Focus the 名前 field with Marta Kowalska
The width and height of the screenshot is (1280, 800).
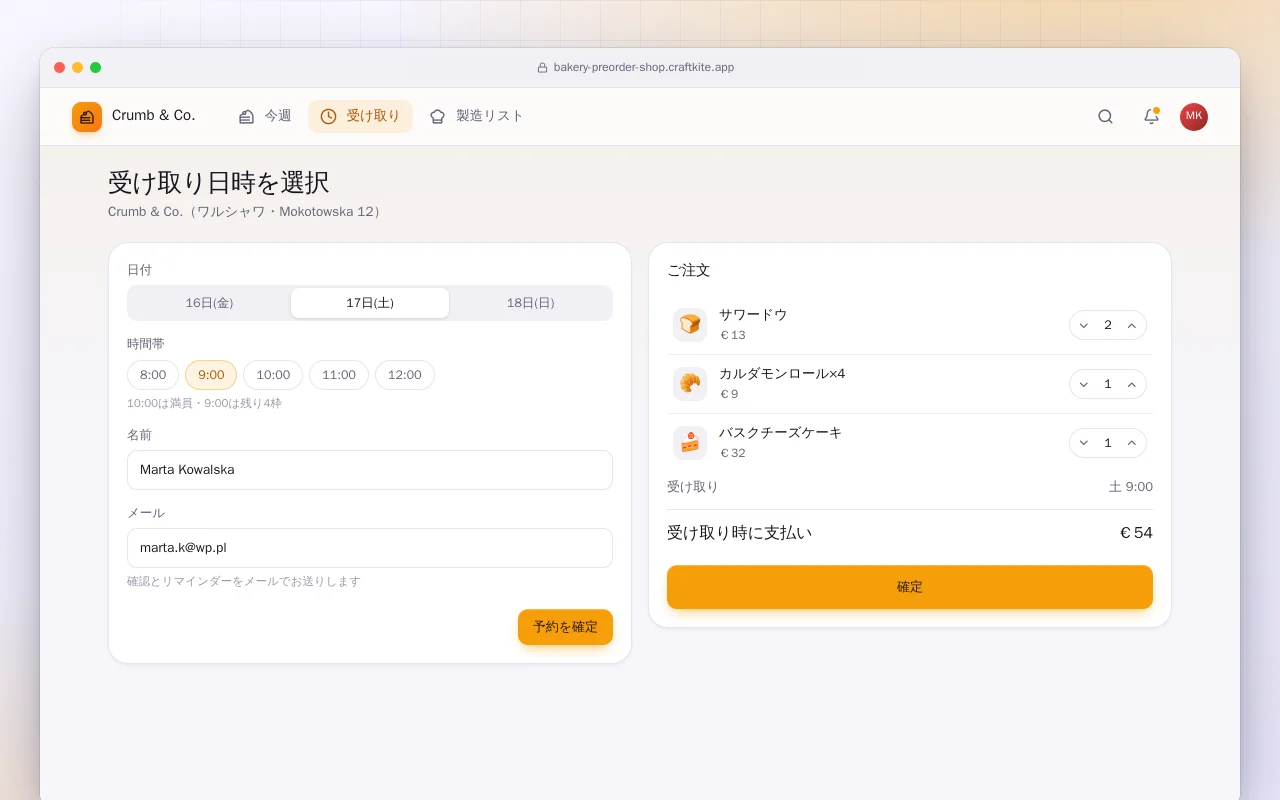(370, 470)
